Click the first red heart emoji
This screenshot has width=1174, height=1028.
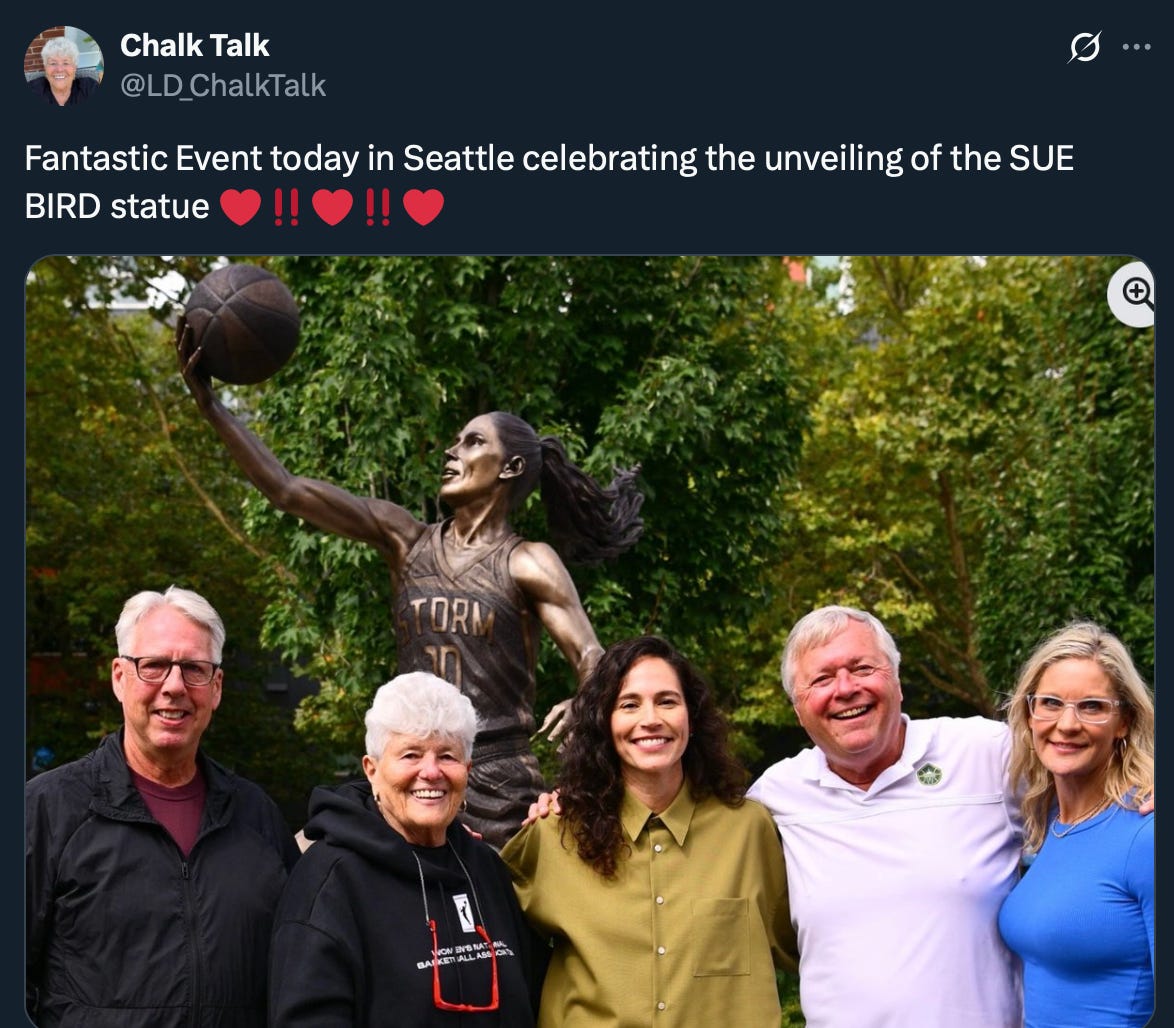point(240,207)
